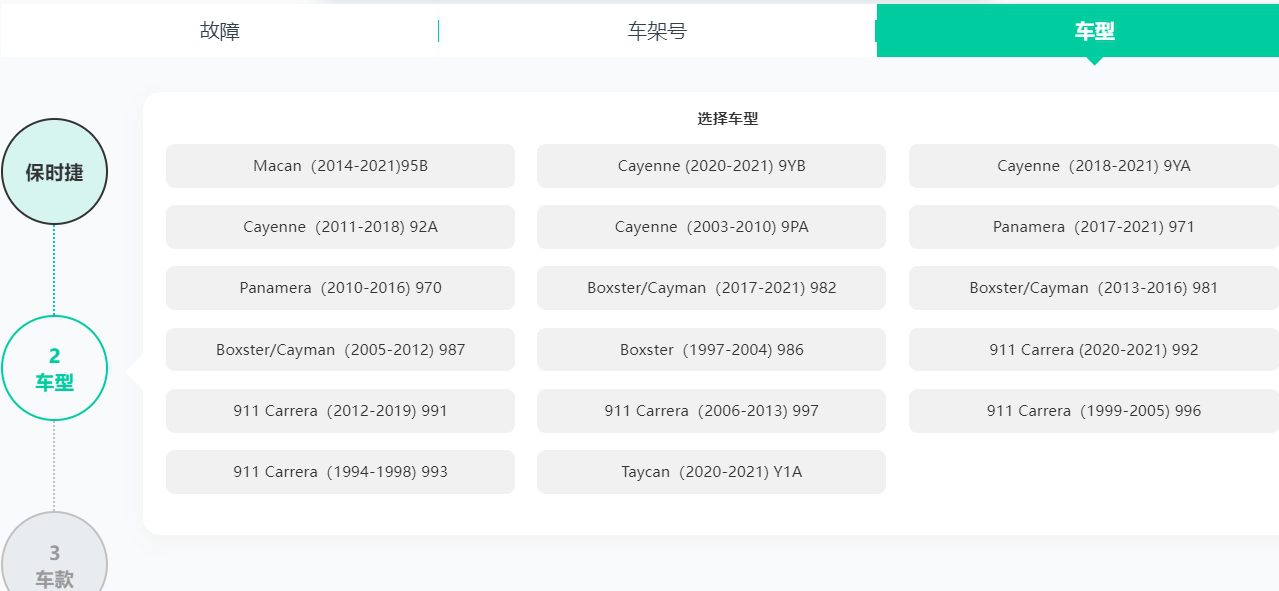The width and height of the screenshot is (1279, 591).
Task: Switch to the 车架号 tab
Action: [x=658, y=30]
